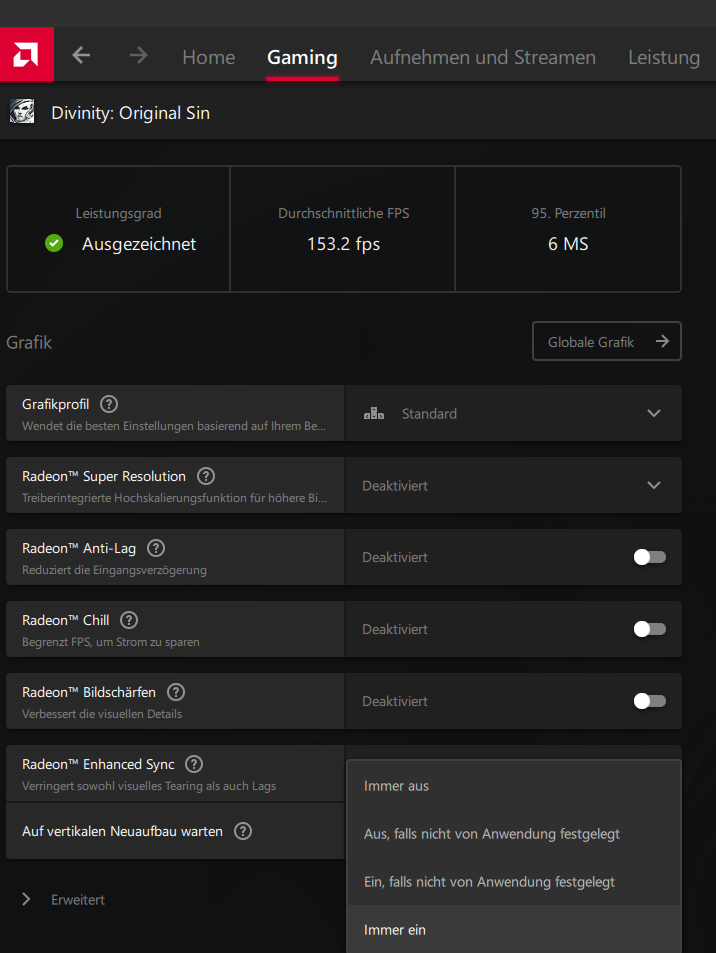716x953 pixels.
Task: Click the Divinity: Original Sin game icon
Action: click(x=21, y=112)
